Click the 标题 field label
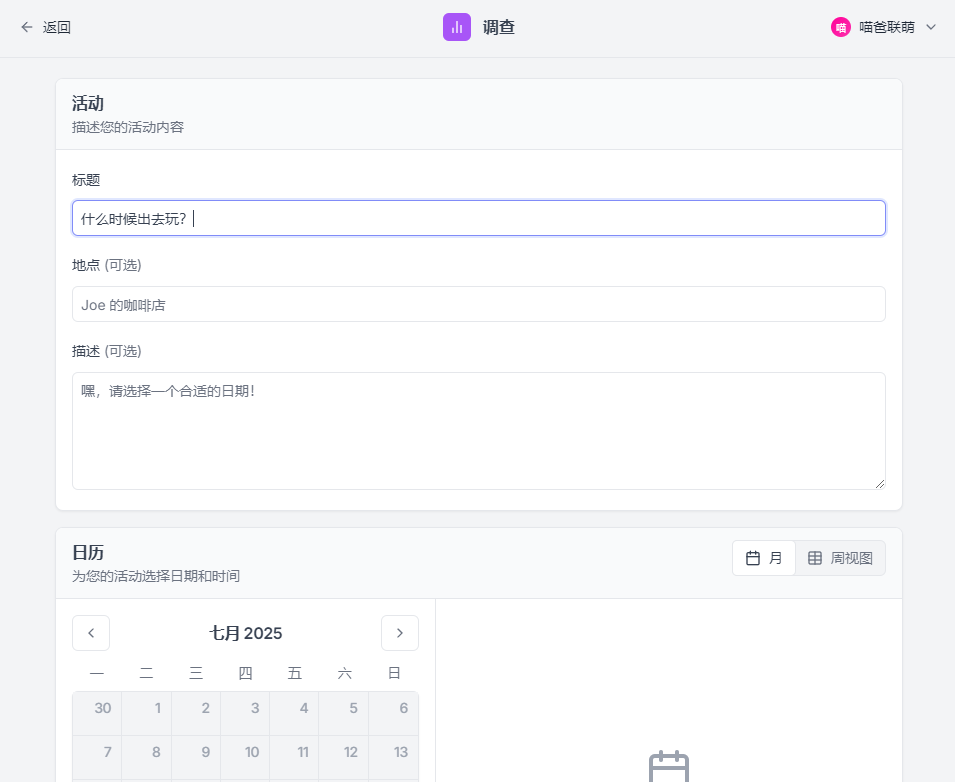 (86, 180)
